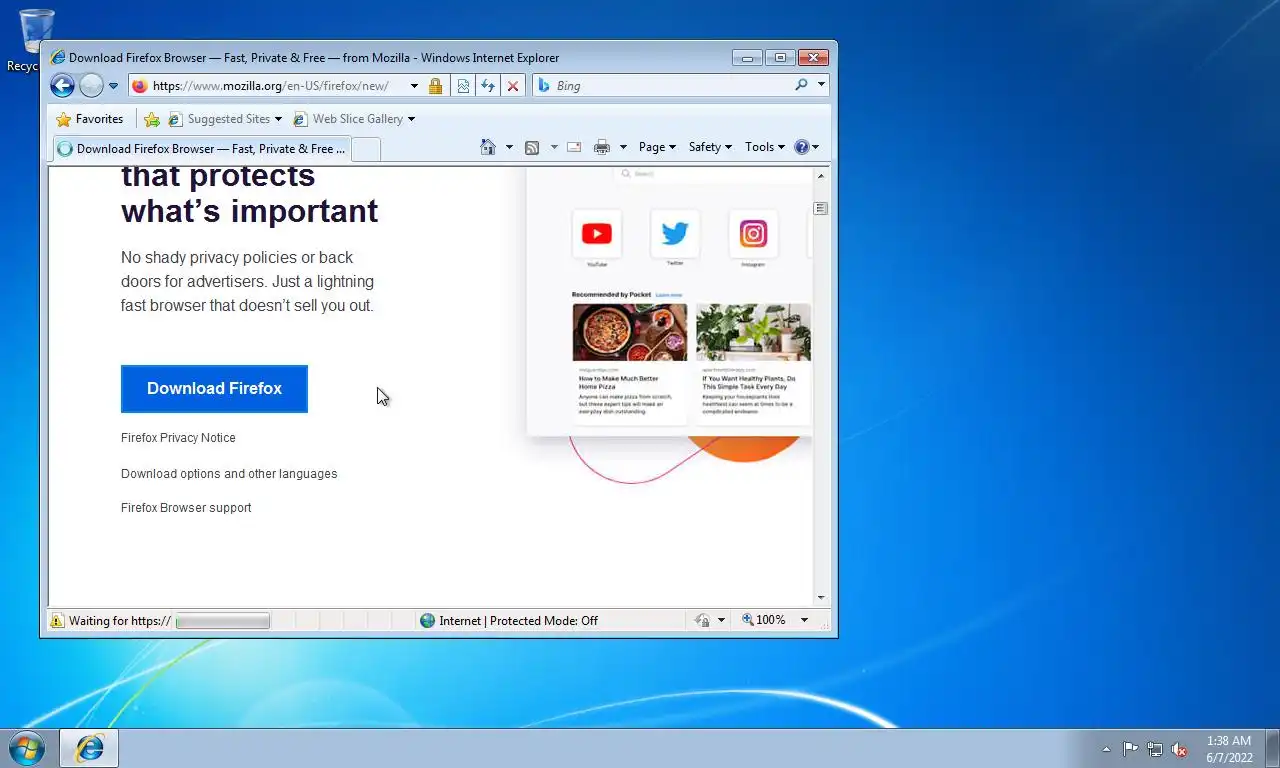Viewport: 1280px width, 768px height.
Task: Click the YouTube tile in the preview
Action: pos(597,234)
